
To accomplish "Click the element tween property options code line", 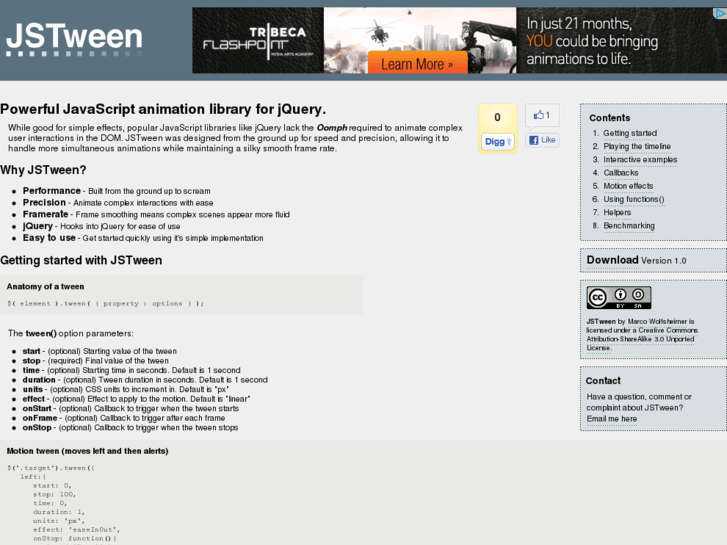I will (106, 304).
